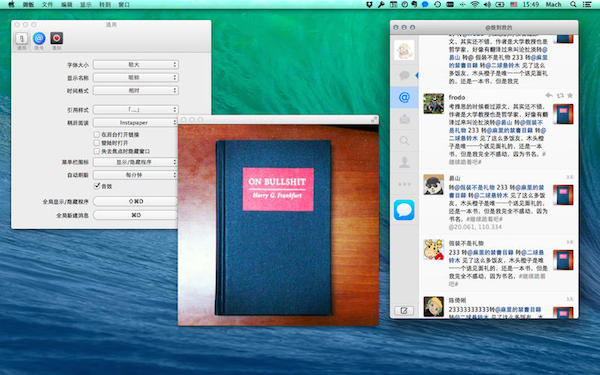Open the @ mentions tab in sidebar
Screen dimensions: 600x375
coord(404,98)
